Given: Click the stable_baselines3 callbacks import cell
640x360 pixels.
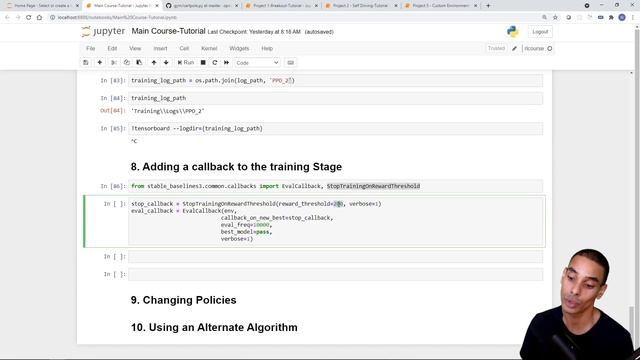Looking at the screenshot, I should pyautogui.click(x=336, y=186).
